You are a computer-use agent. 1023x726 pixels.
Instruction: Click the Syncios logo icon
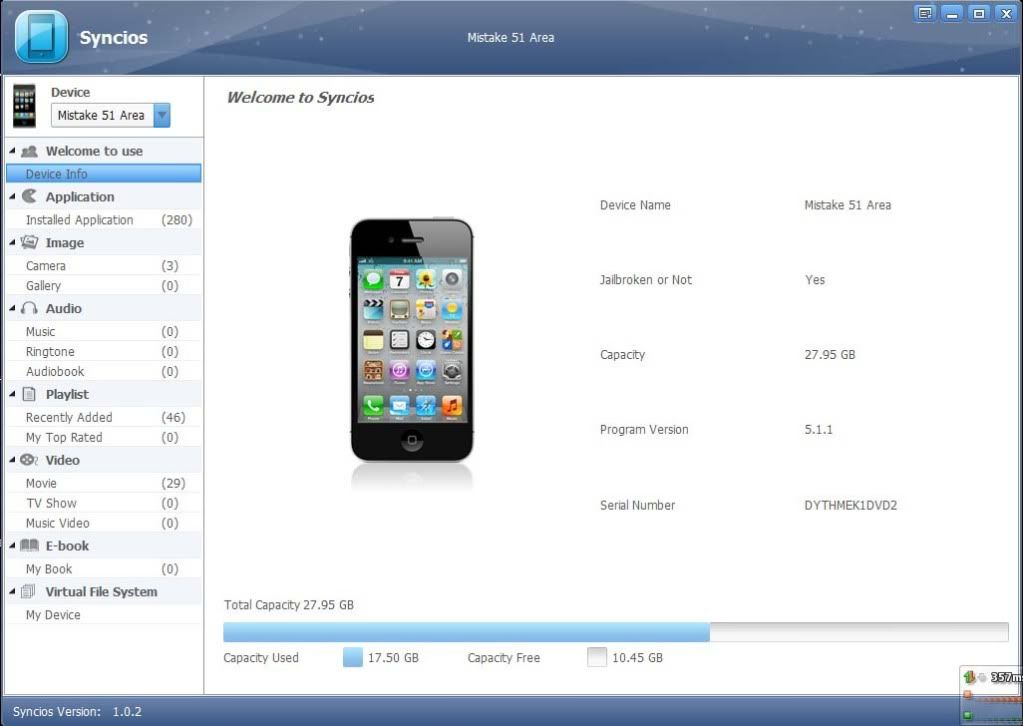tap(41, 37)
